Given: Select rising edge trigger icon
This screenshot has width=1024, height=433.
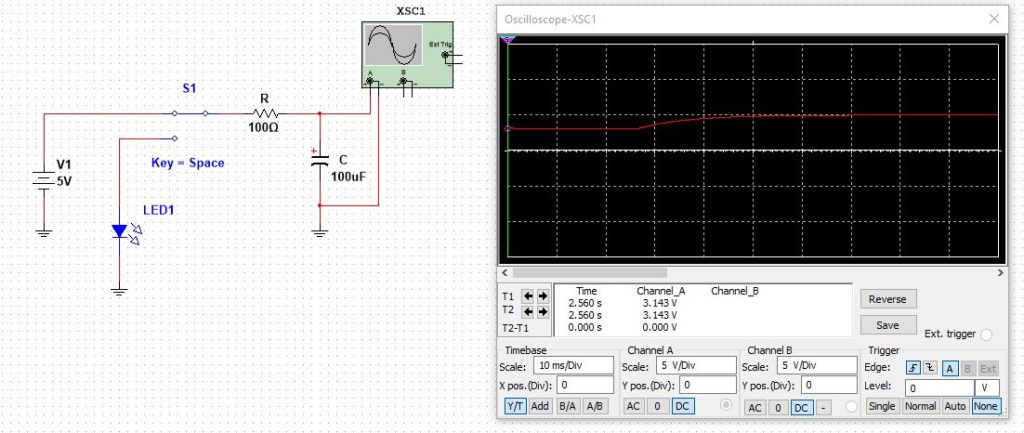Looking at the screenshot, I should (x=913, y=368).
